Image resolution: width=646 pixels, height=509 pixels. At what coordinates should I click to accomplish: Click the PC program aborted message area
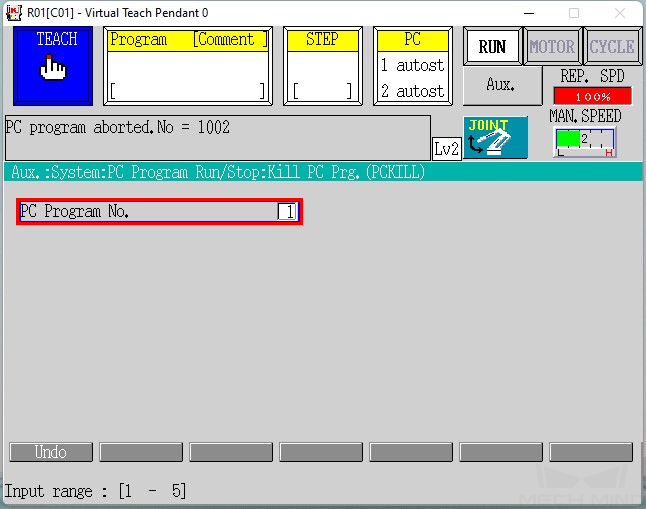click(x=218, y=138)
